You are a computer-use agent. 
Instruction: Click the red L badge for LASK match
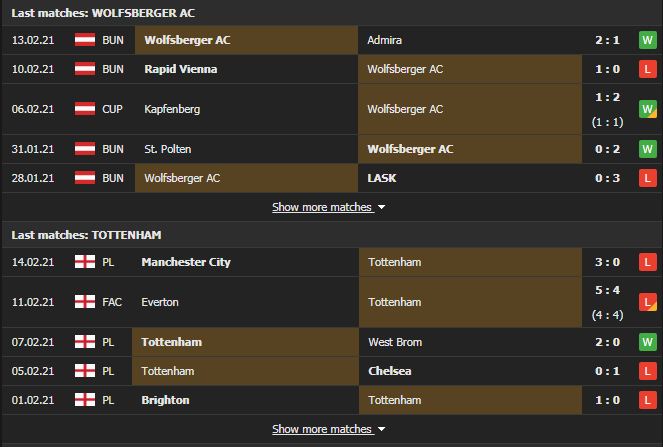coord(647,178)
